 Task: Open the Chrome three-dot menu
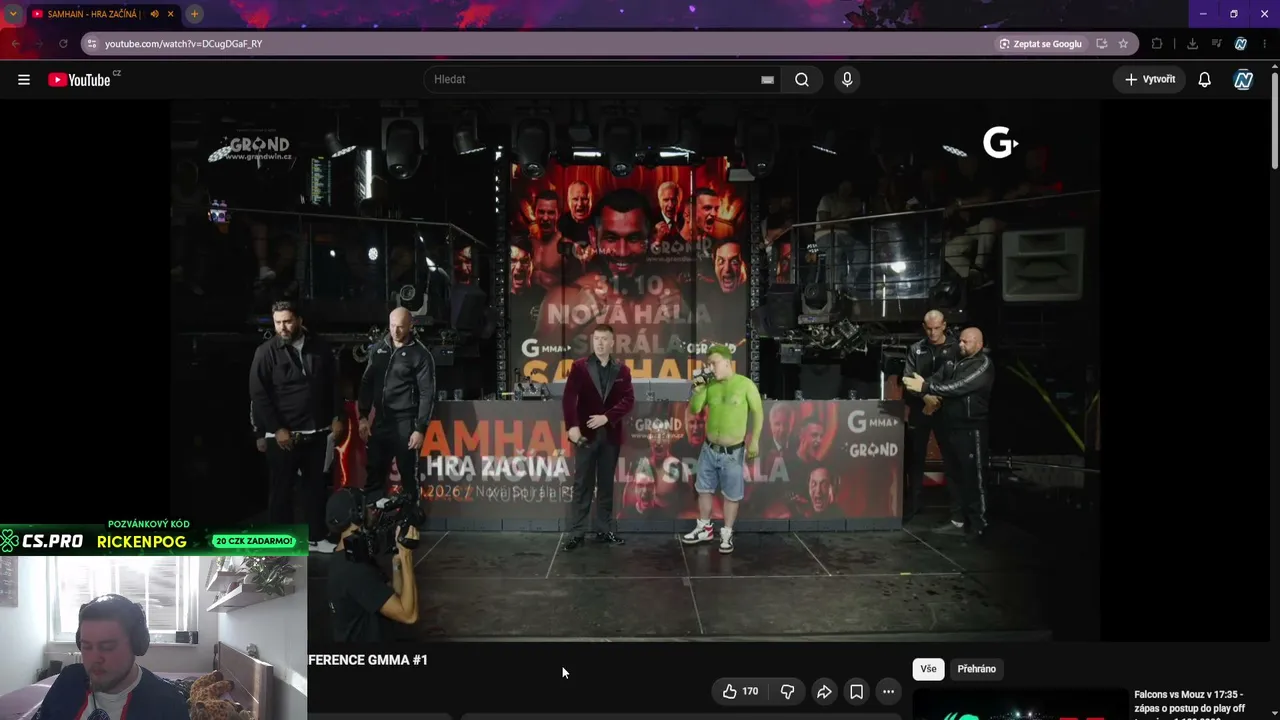[1265, 44]
